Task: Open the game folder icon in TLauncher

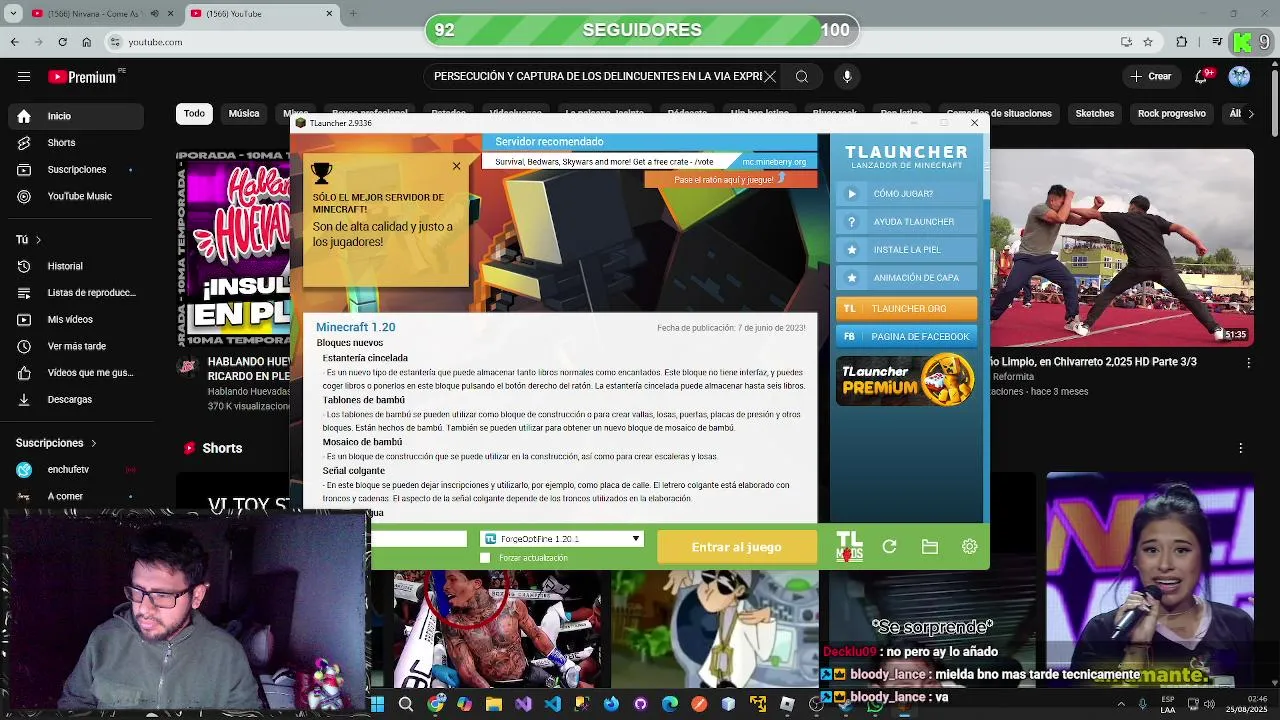Action: [x=930, y=547]
